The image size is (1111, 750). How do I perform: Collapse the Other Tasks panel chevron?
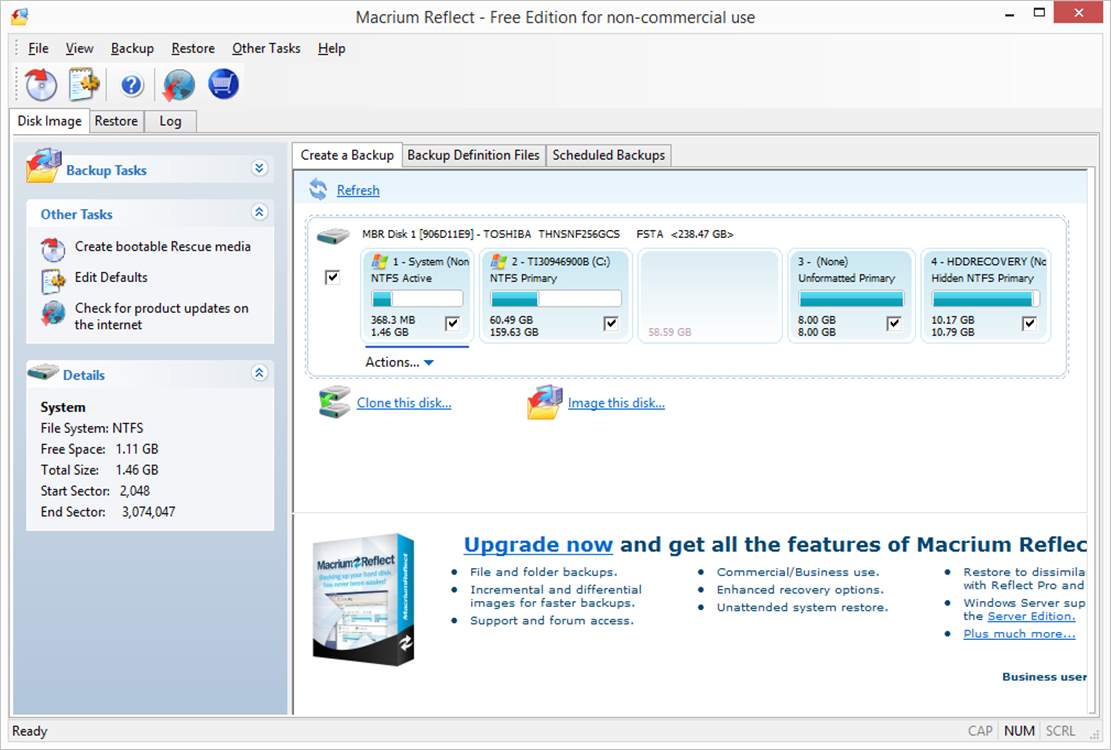click(259, 212)
